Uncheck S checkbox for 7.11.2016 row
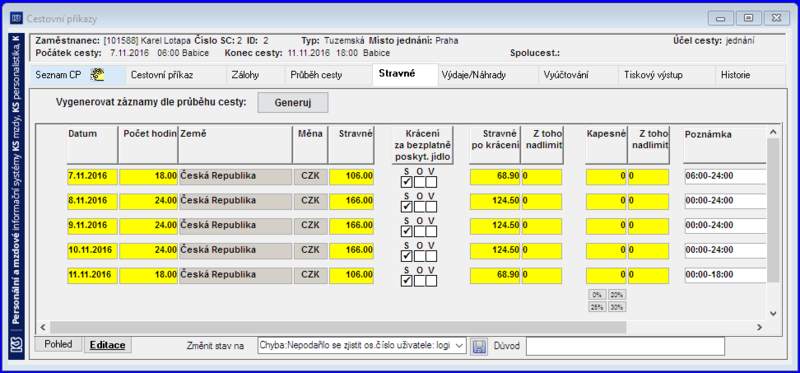 point(407,182)
